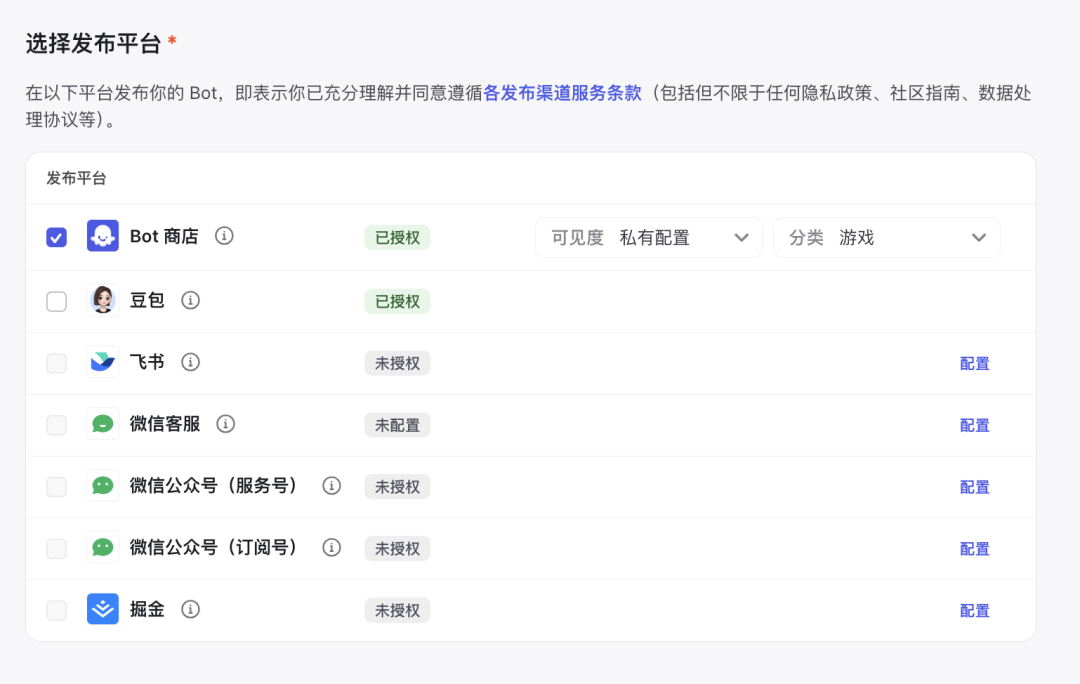The width and height of the screenshot is (1080, 684).
Task: Click the 掘金 platform logo
Action: pyautogui.click(x=103, y=609)
